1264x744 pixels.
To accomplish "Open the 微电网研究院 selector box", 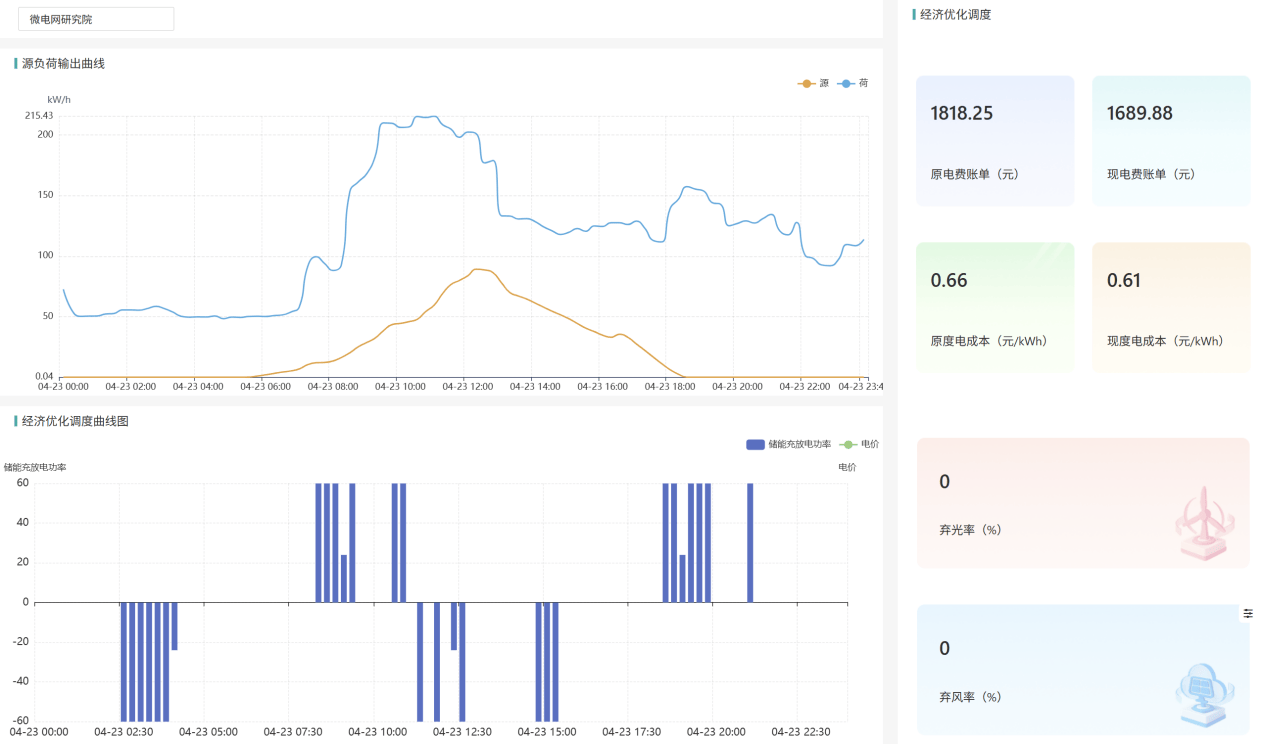I will pyautogui.click(x=96, y=19).
